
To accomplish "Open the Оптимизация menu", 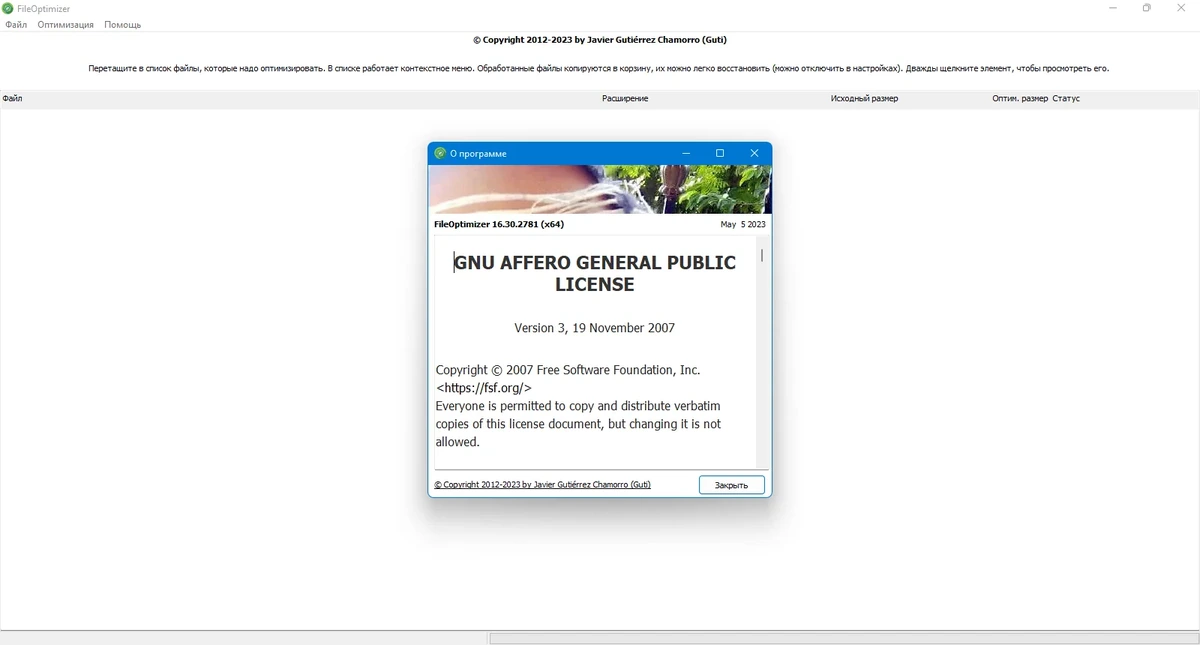I will pos(66,24).
